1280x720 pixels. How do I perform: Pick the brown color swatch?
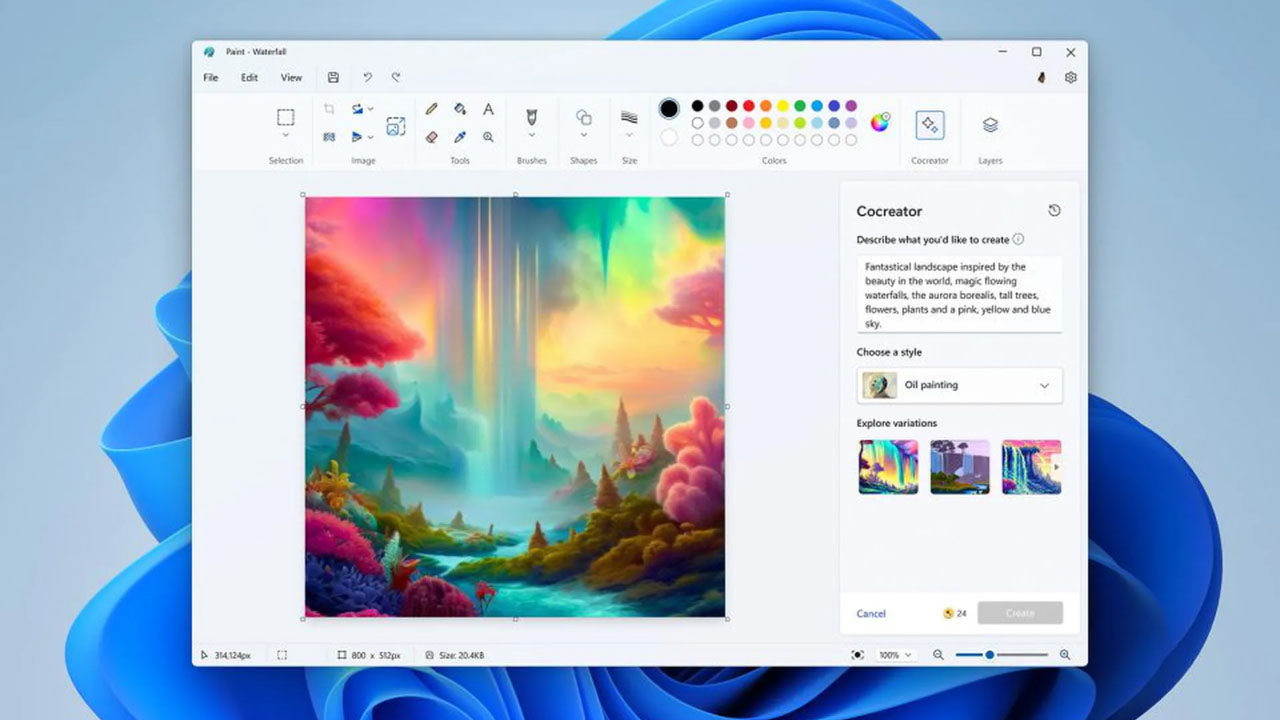(732, 123)
